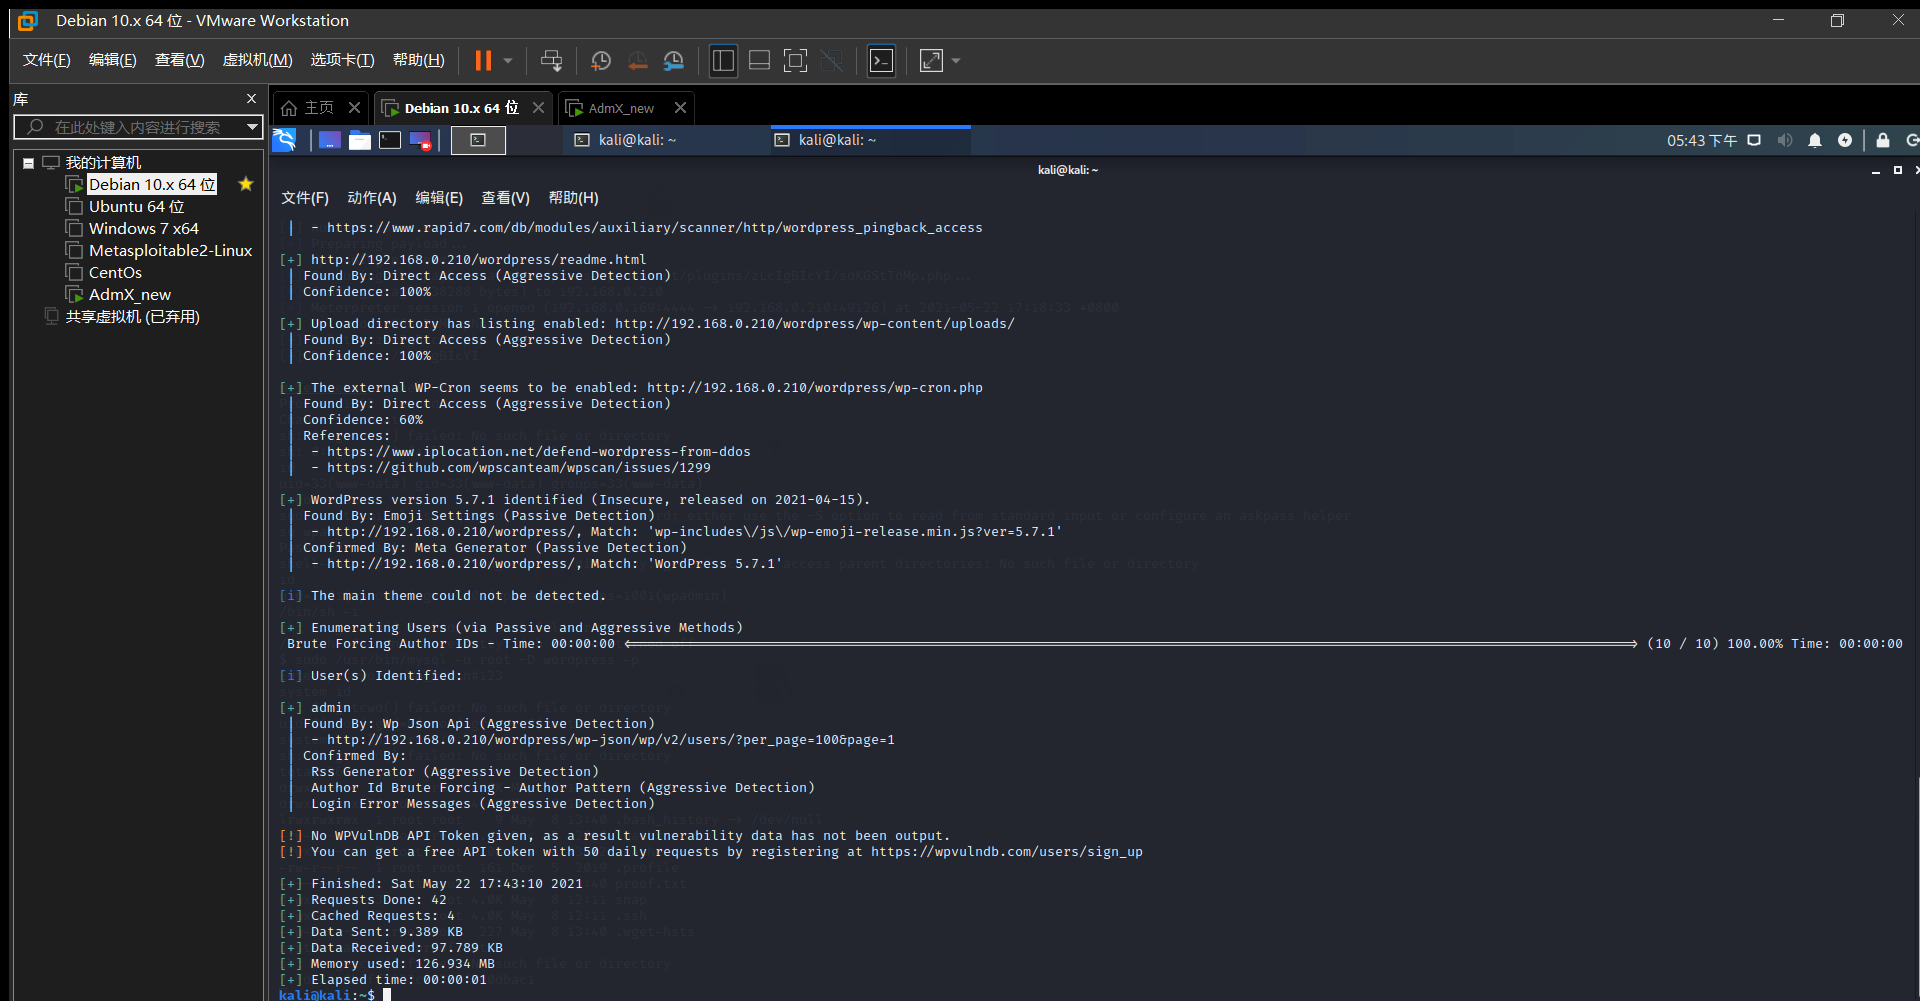Select CentOs in library tree
Image resolution: width=1920 pixels, height=1001 pixels.
[115, 272]
